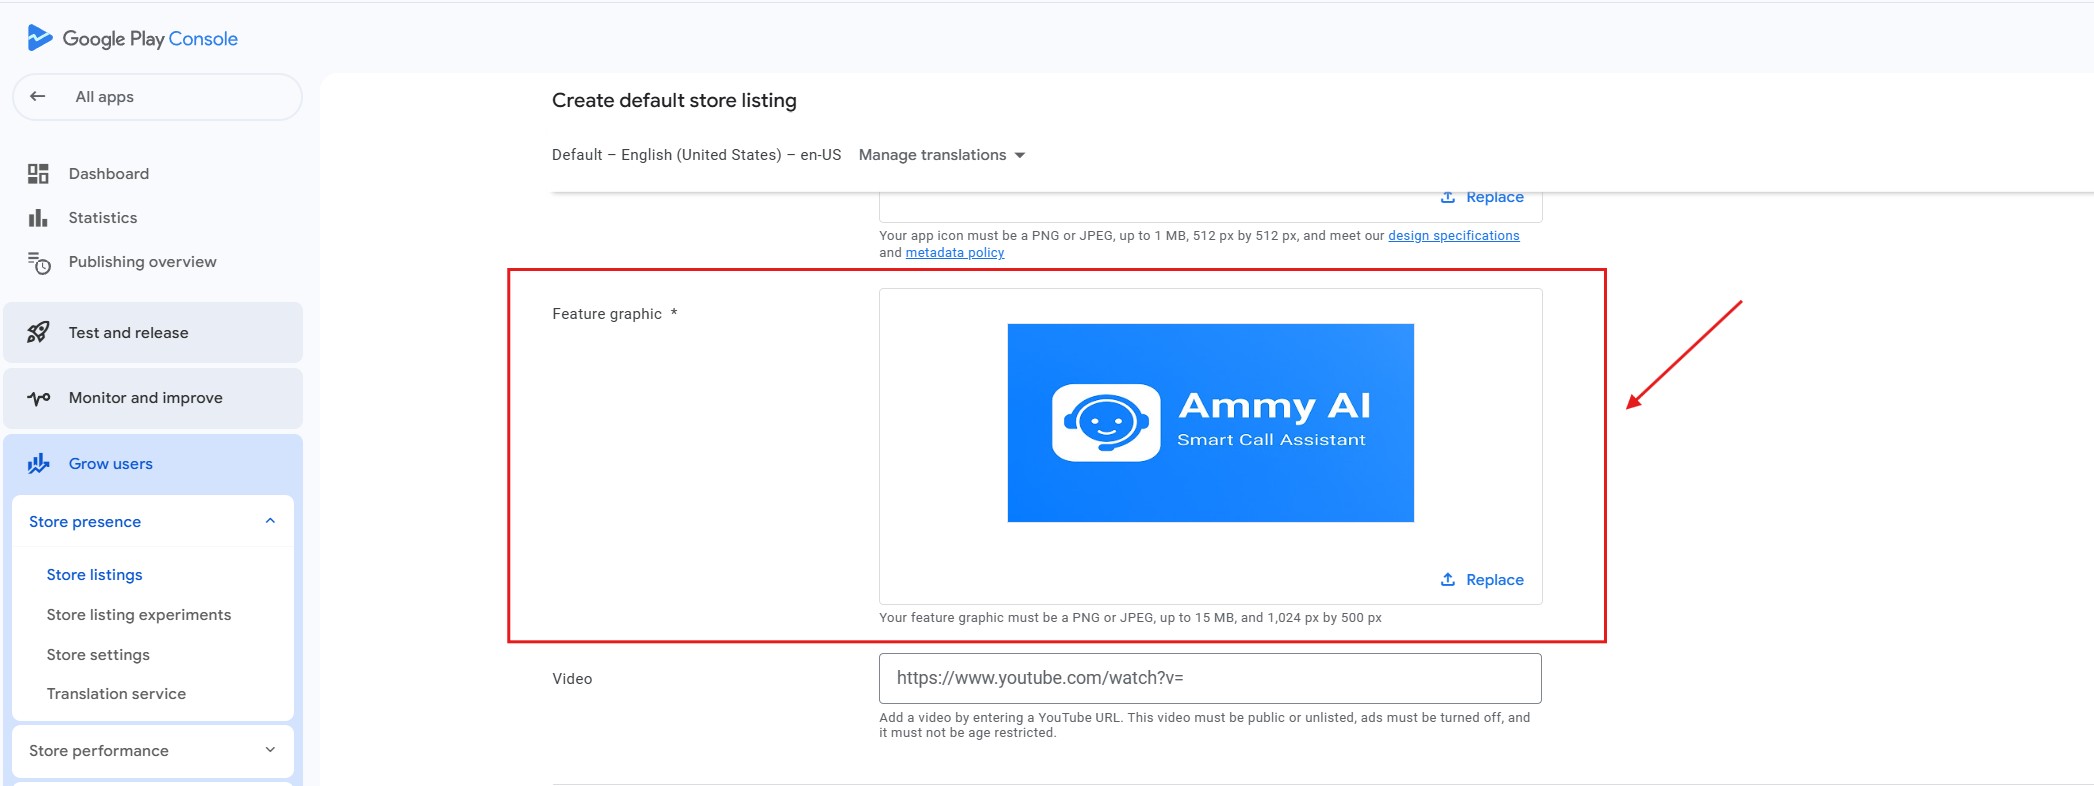Open the metadata policy link

click(954, 253)
